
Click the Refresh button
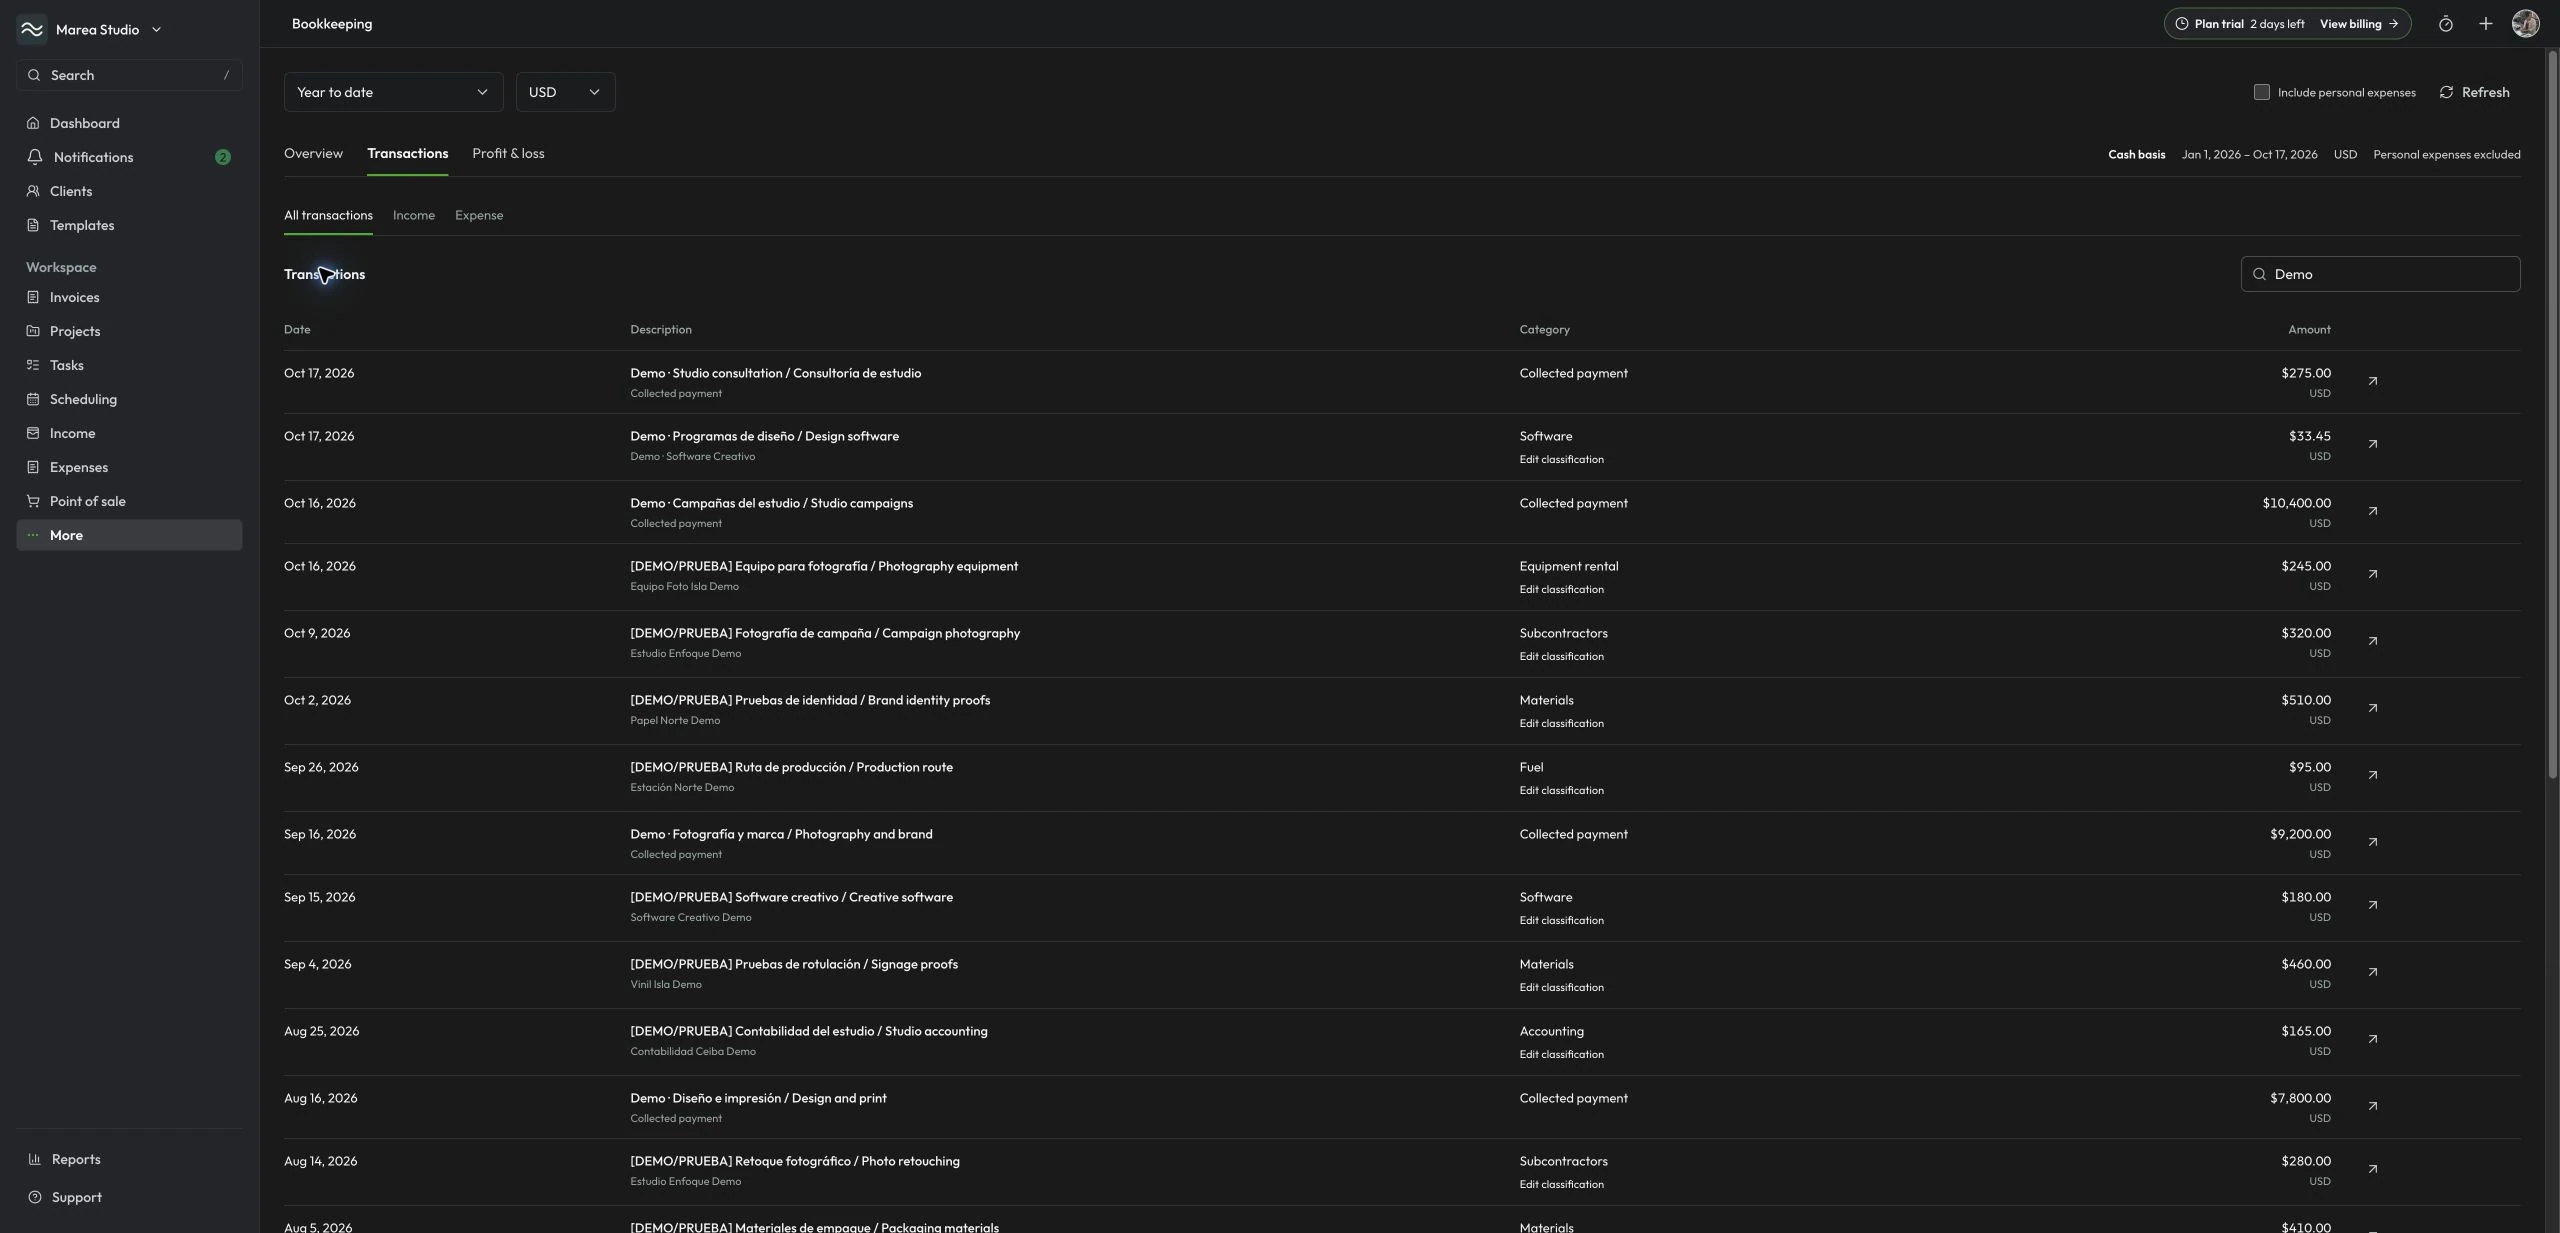coord(2474,92)
